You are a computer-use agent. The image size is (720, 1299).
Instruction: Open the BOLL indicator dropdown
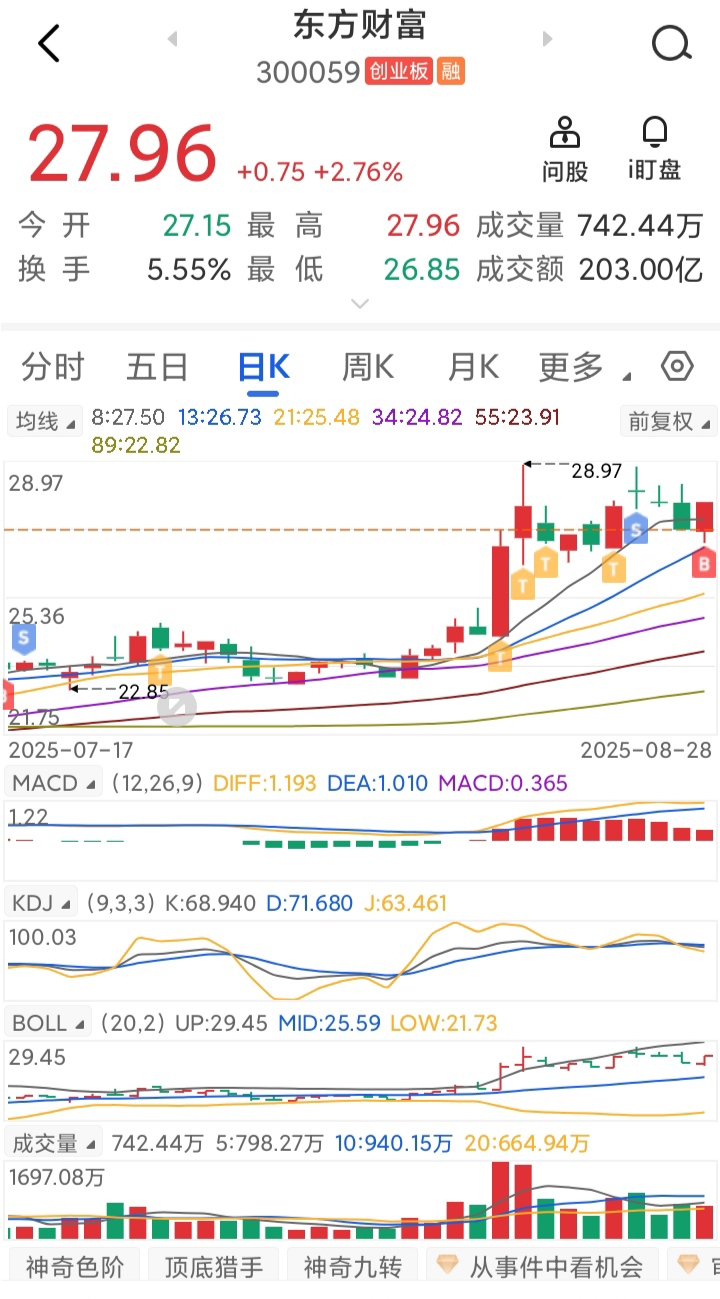(x=49, y=1023)
